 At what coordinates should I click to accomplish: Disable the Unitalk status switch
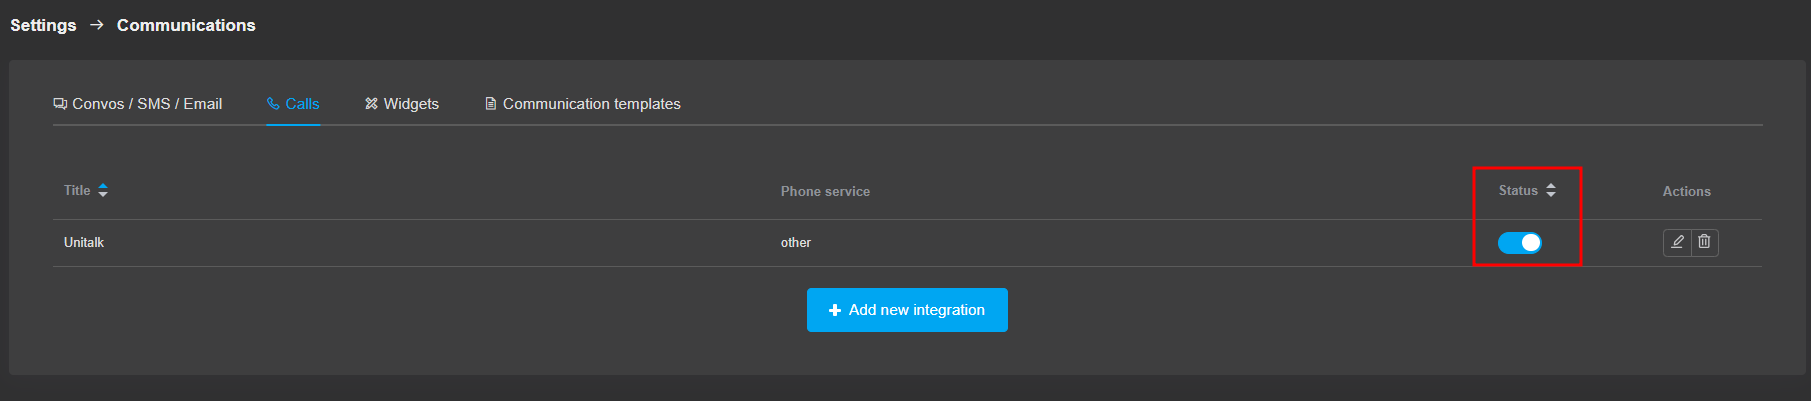point(1519,243)
